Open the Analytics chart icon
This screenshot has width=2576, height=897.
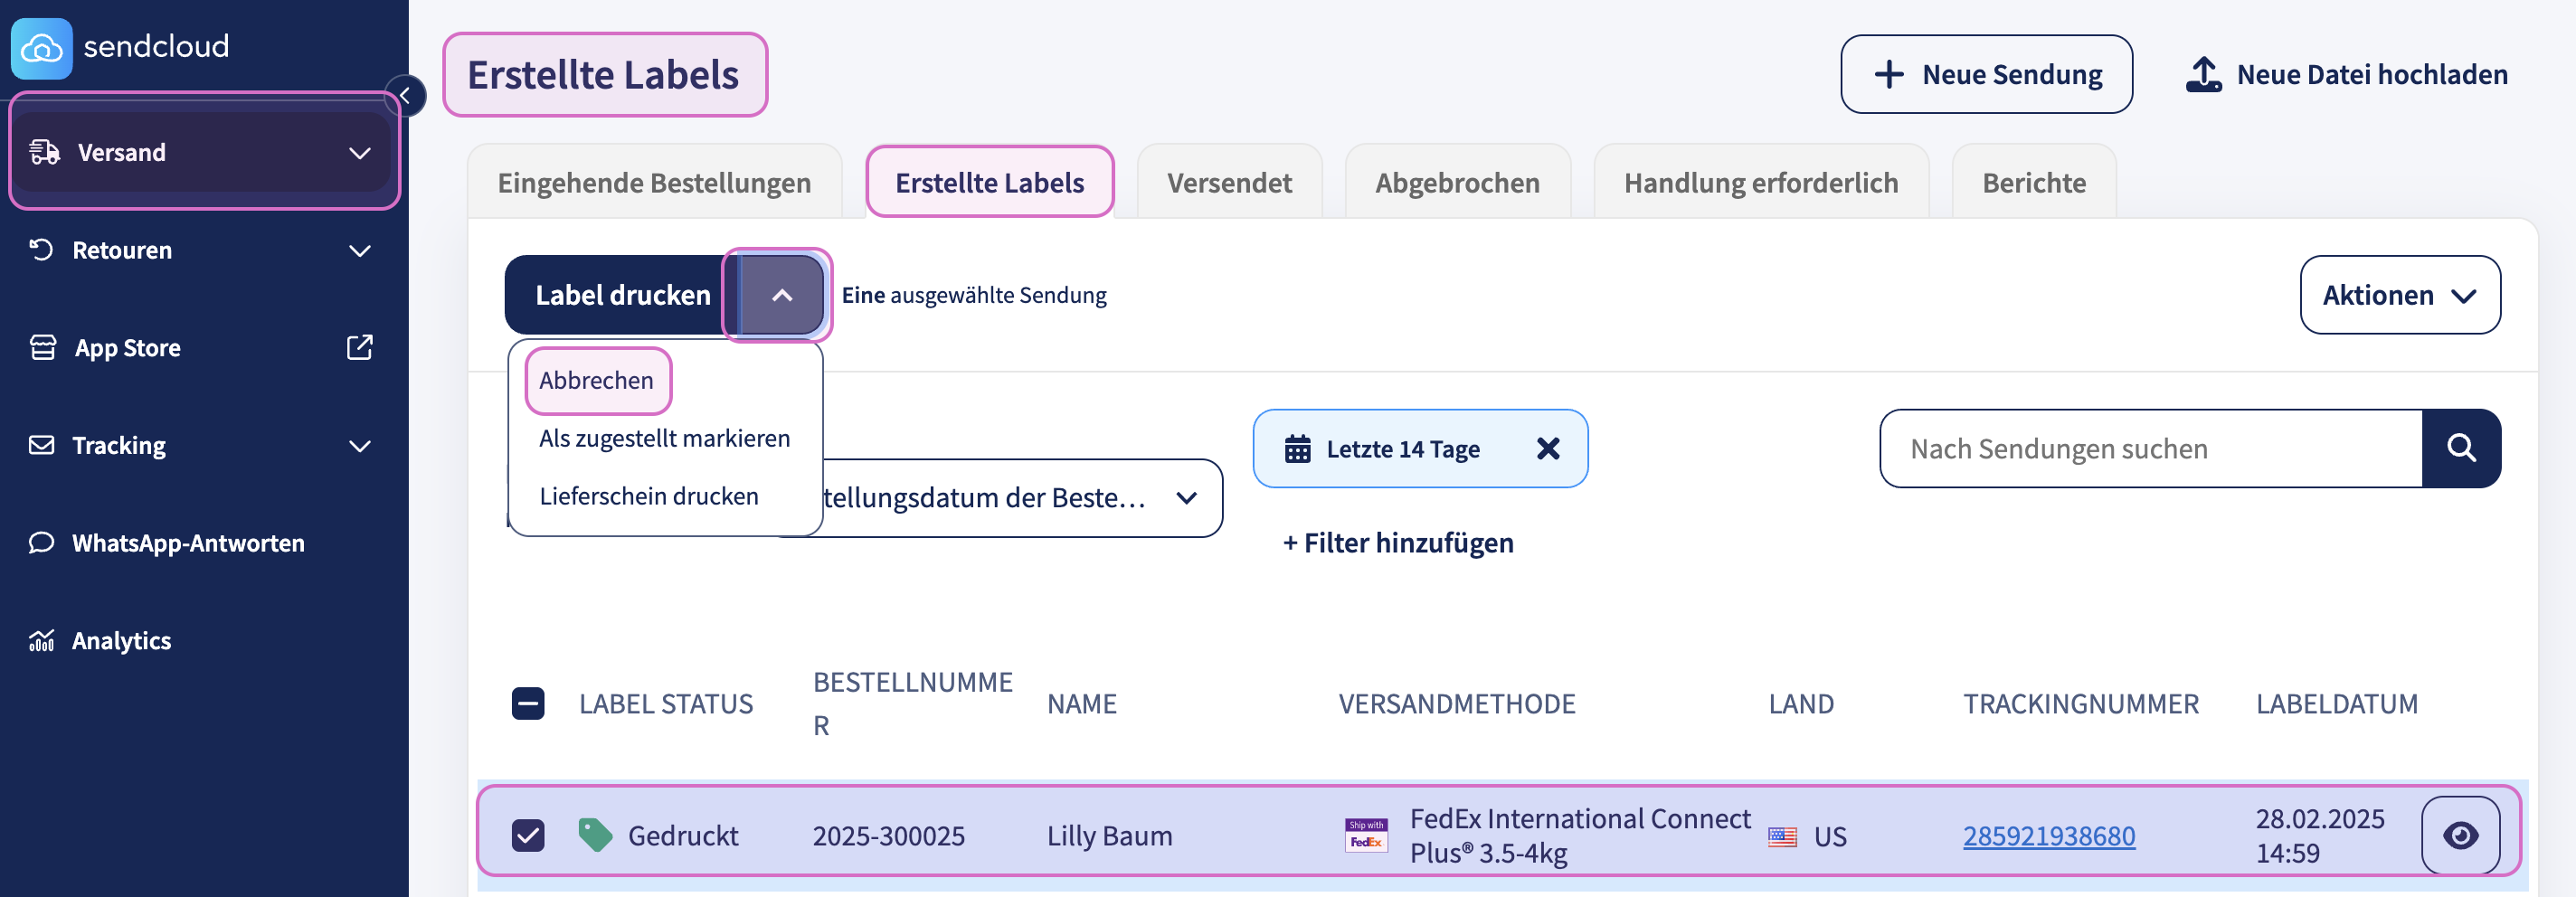pos(41,640)
